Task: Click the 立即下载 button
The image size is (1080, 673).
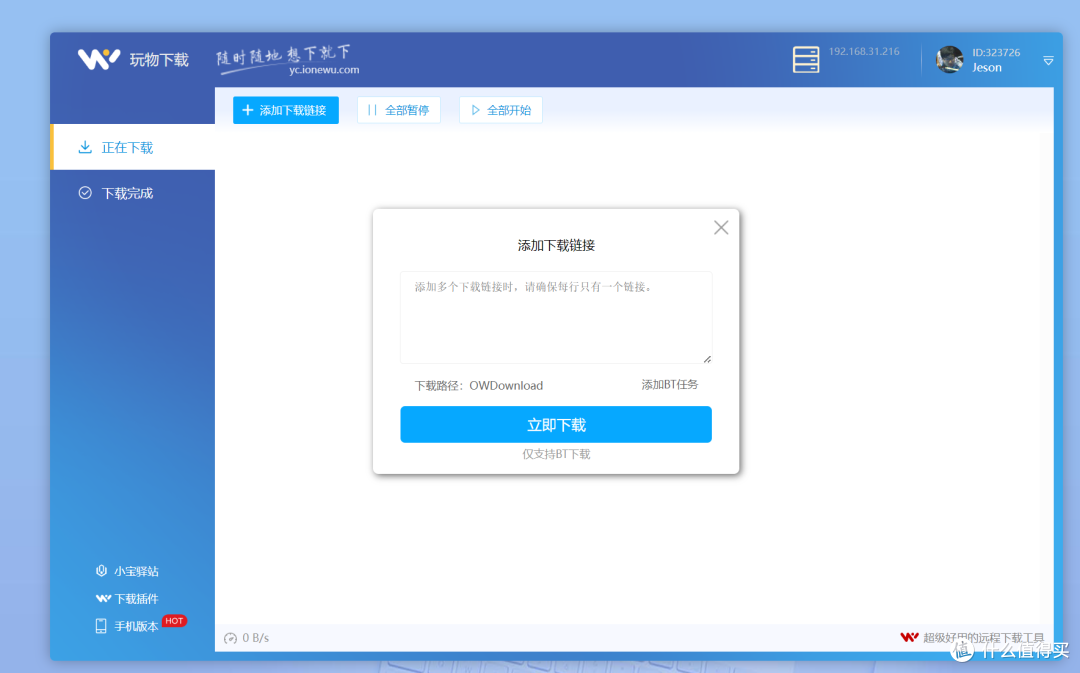Action: (x=556, y=424)
